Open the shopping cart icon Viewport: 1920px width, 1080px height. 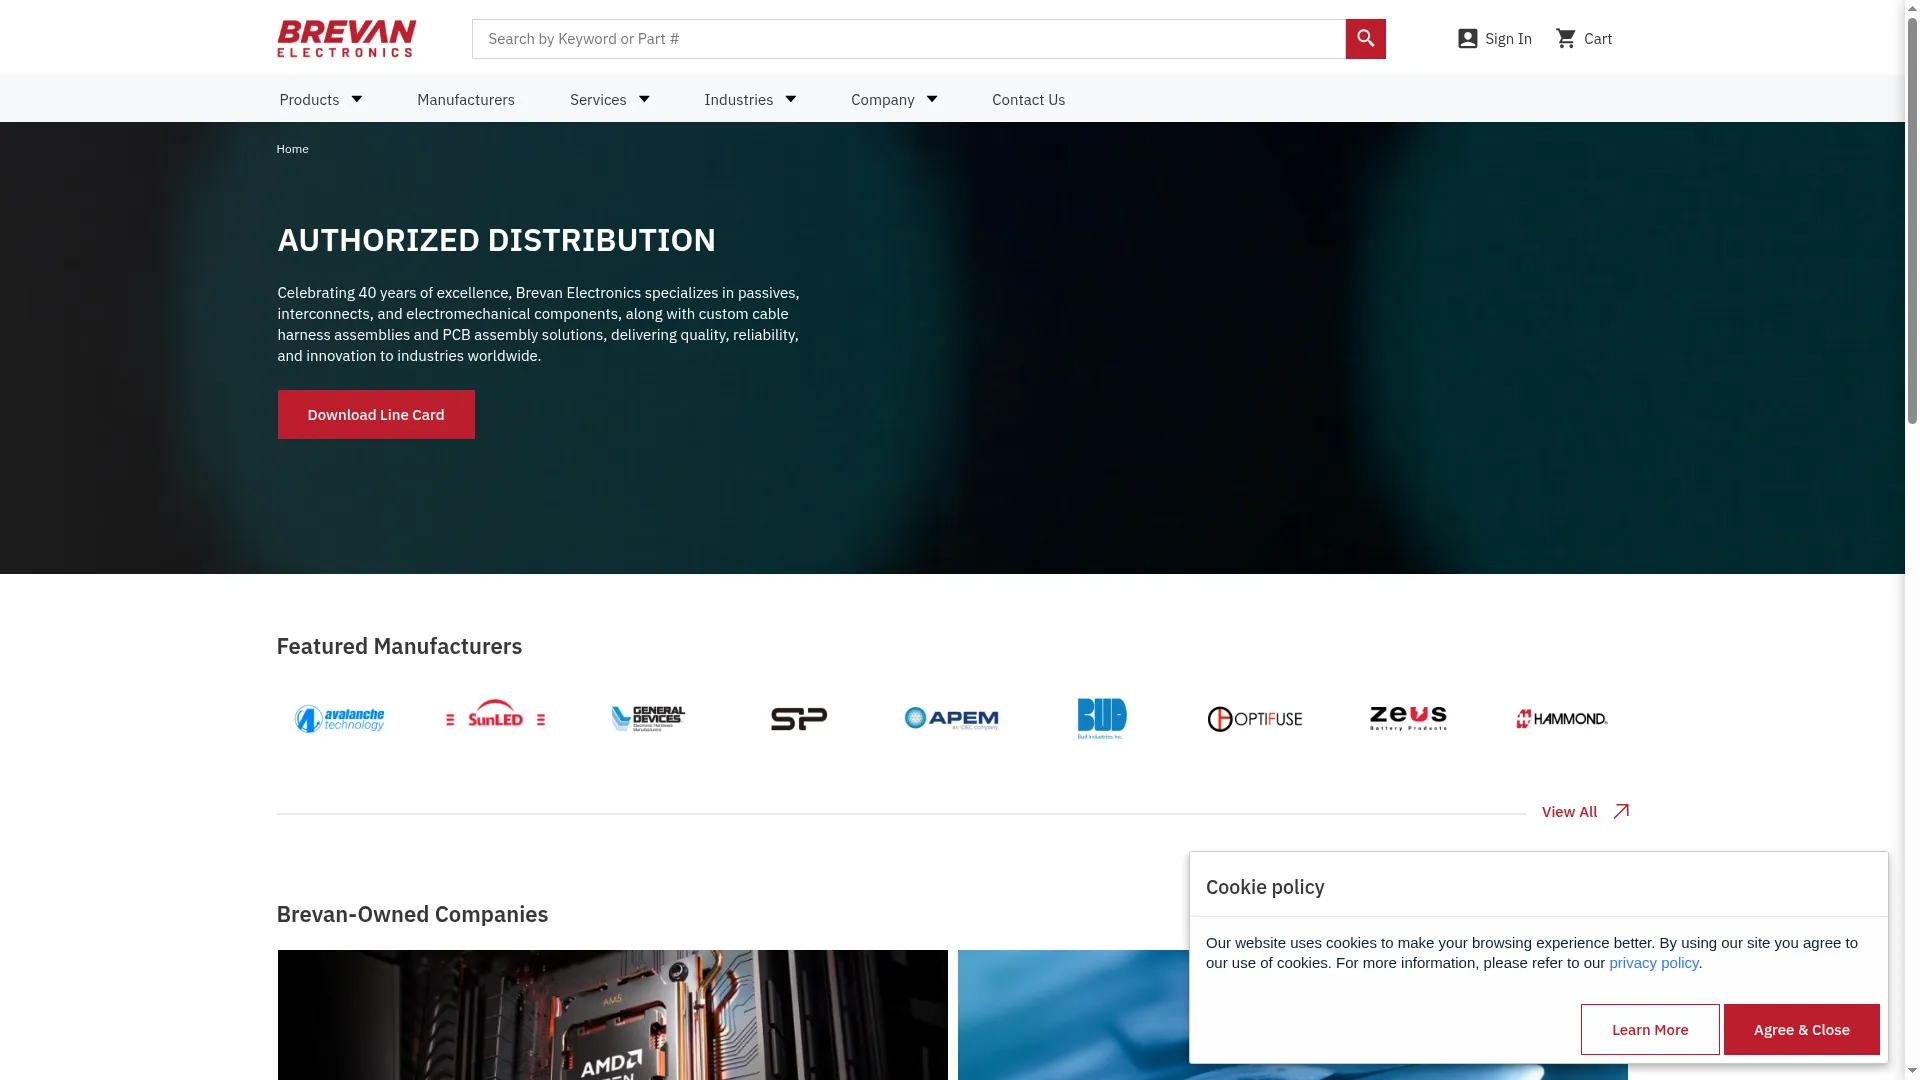pos(1566,39)
